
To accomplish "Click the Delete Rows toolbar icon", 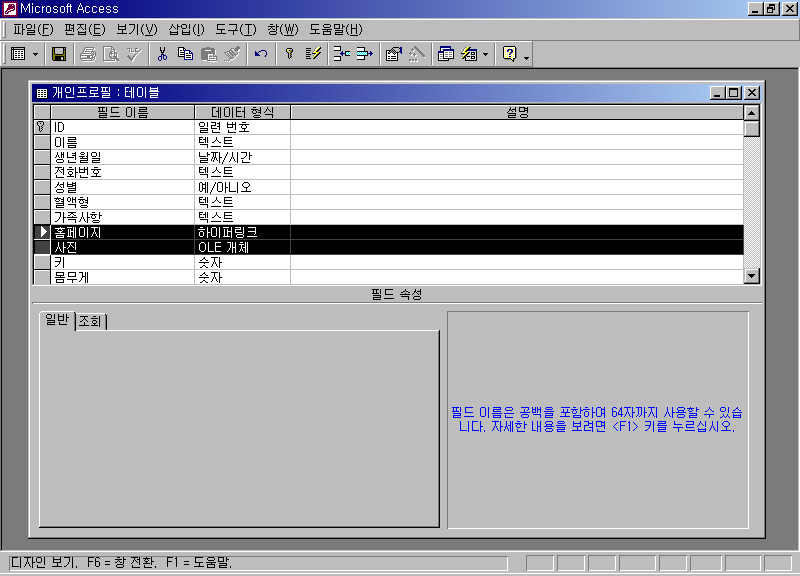I will (364, 54).
